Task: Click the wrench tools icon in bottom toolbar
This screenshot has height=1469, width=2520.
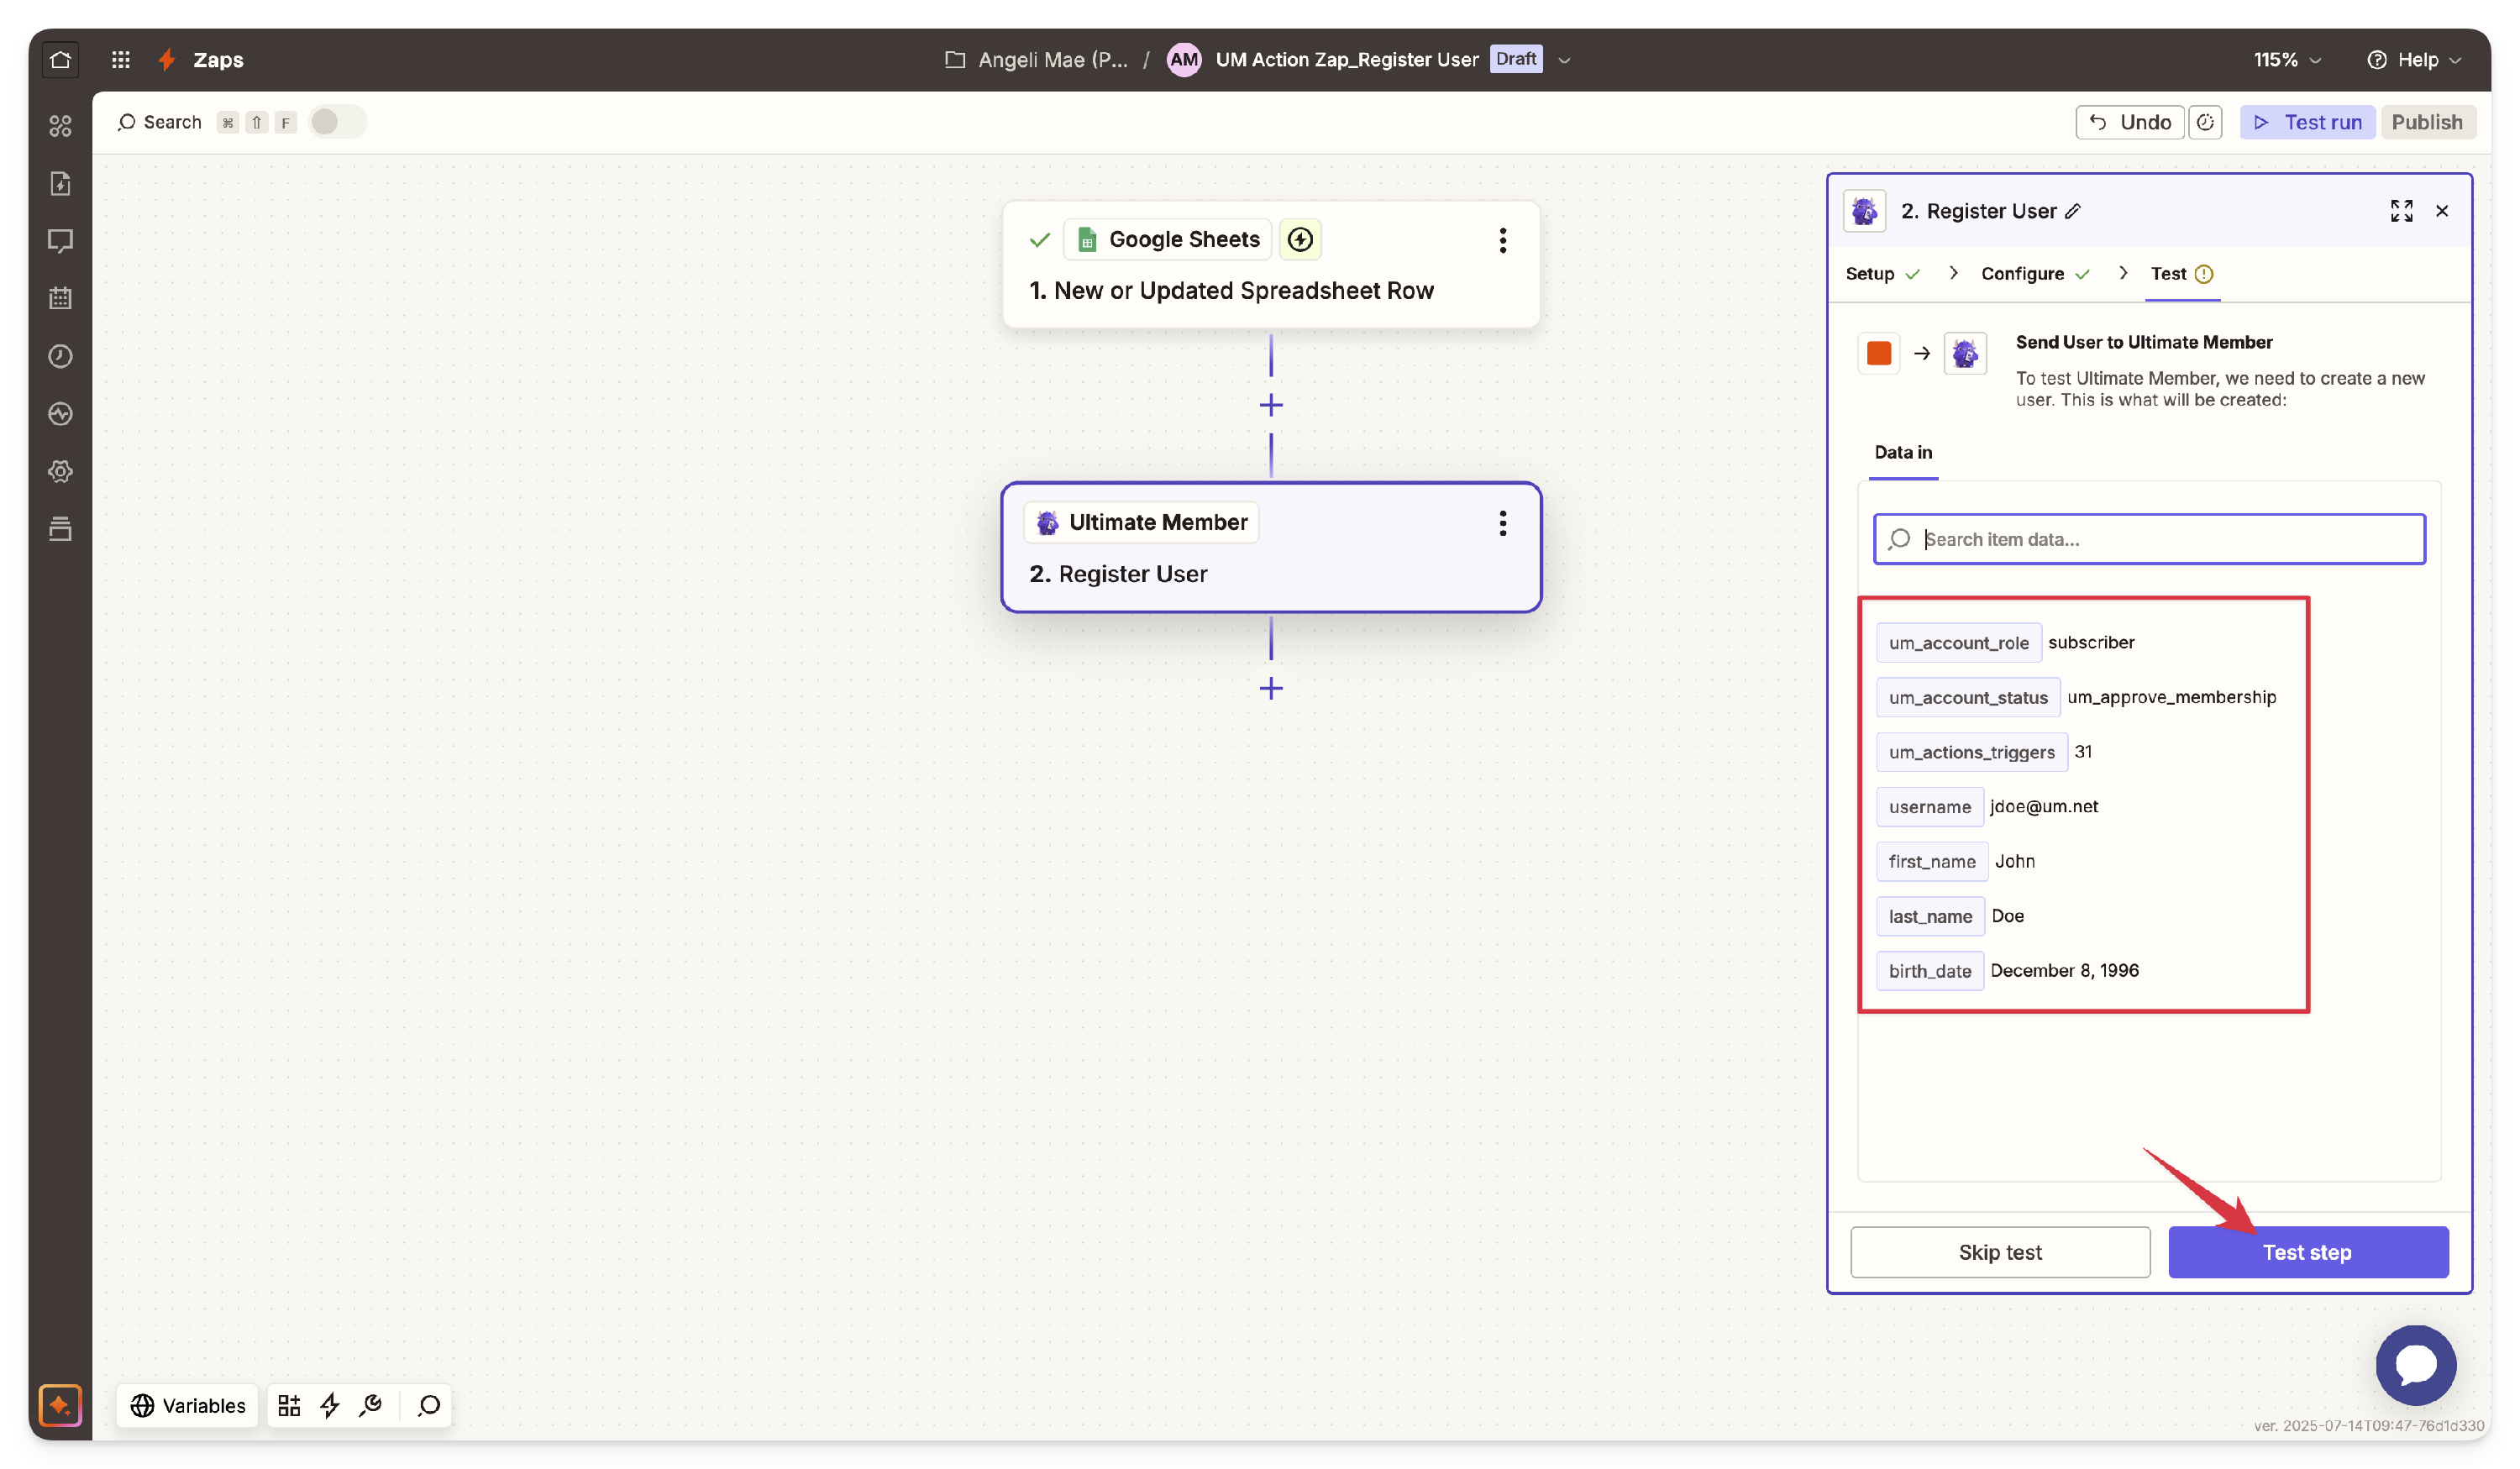Action: [371, 1405]
